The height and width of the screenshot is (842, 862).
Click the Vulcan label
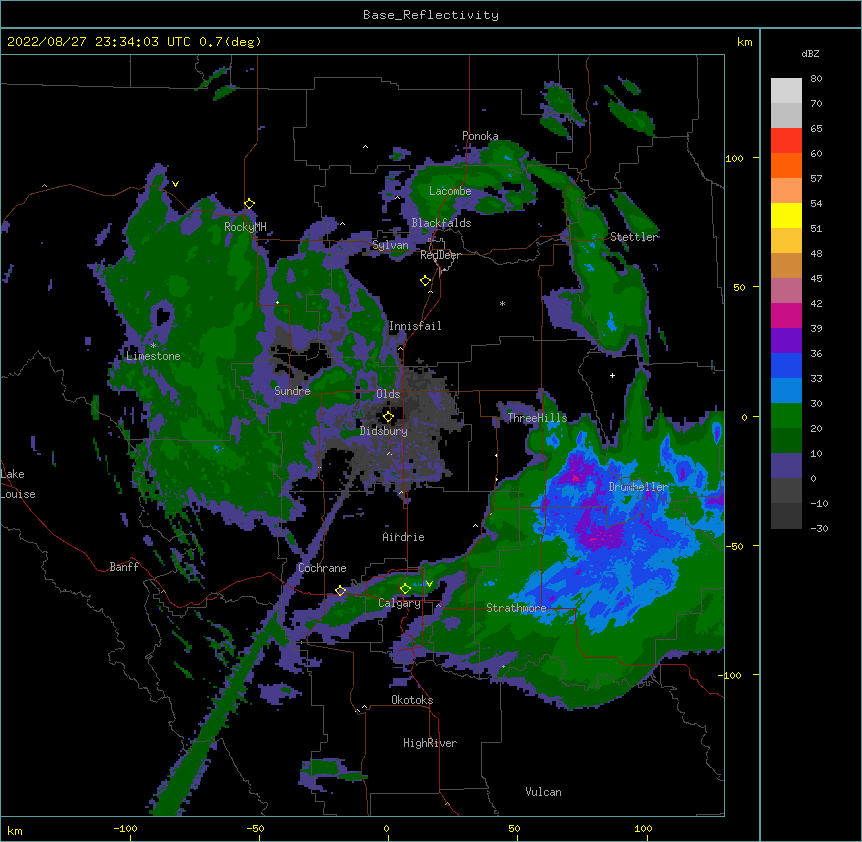[543, 792]
